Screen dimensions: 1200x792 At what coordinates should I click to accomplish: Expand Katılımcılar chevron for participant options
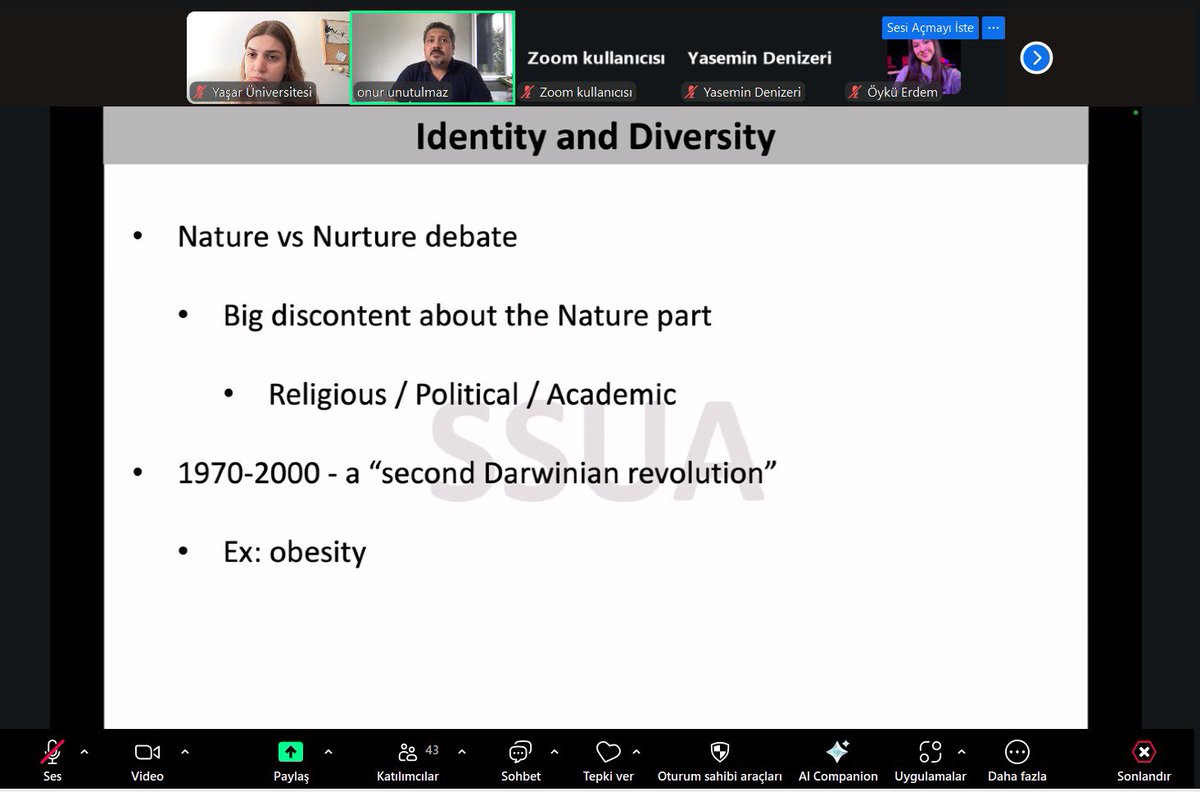pos(461,753)
